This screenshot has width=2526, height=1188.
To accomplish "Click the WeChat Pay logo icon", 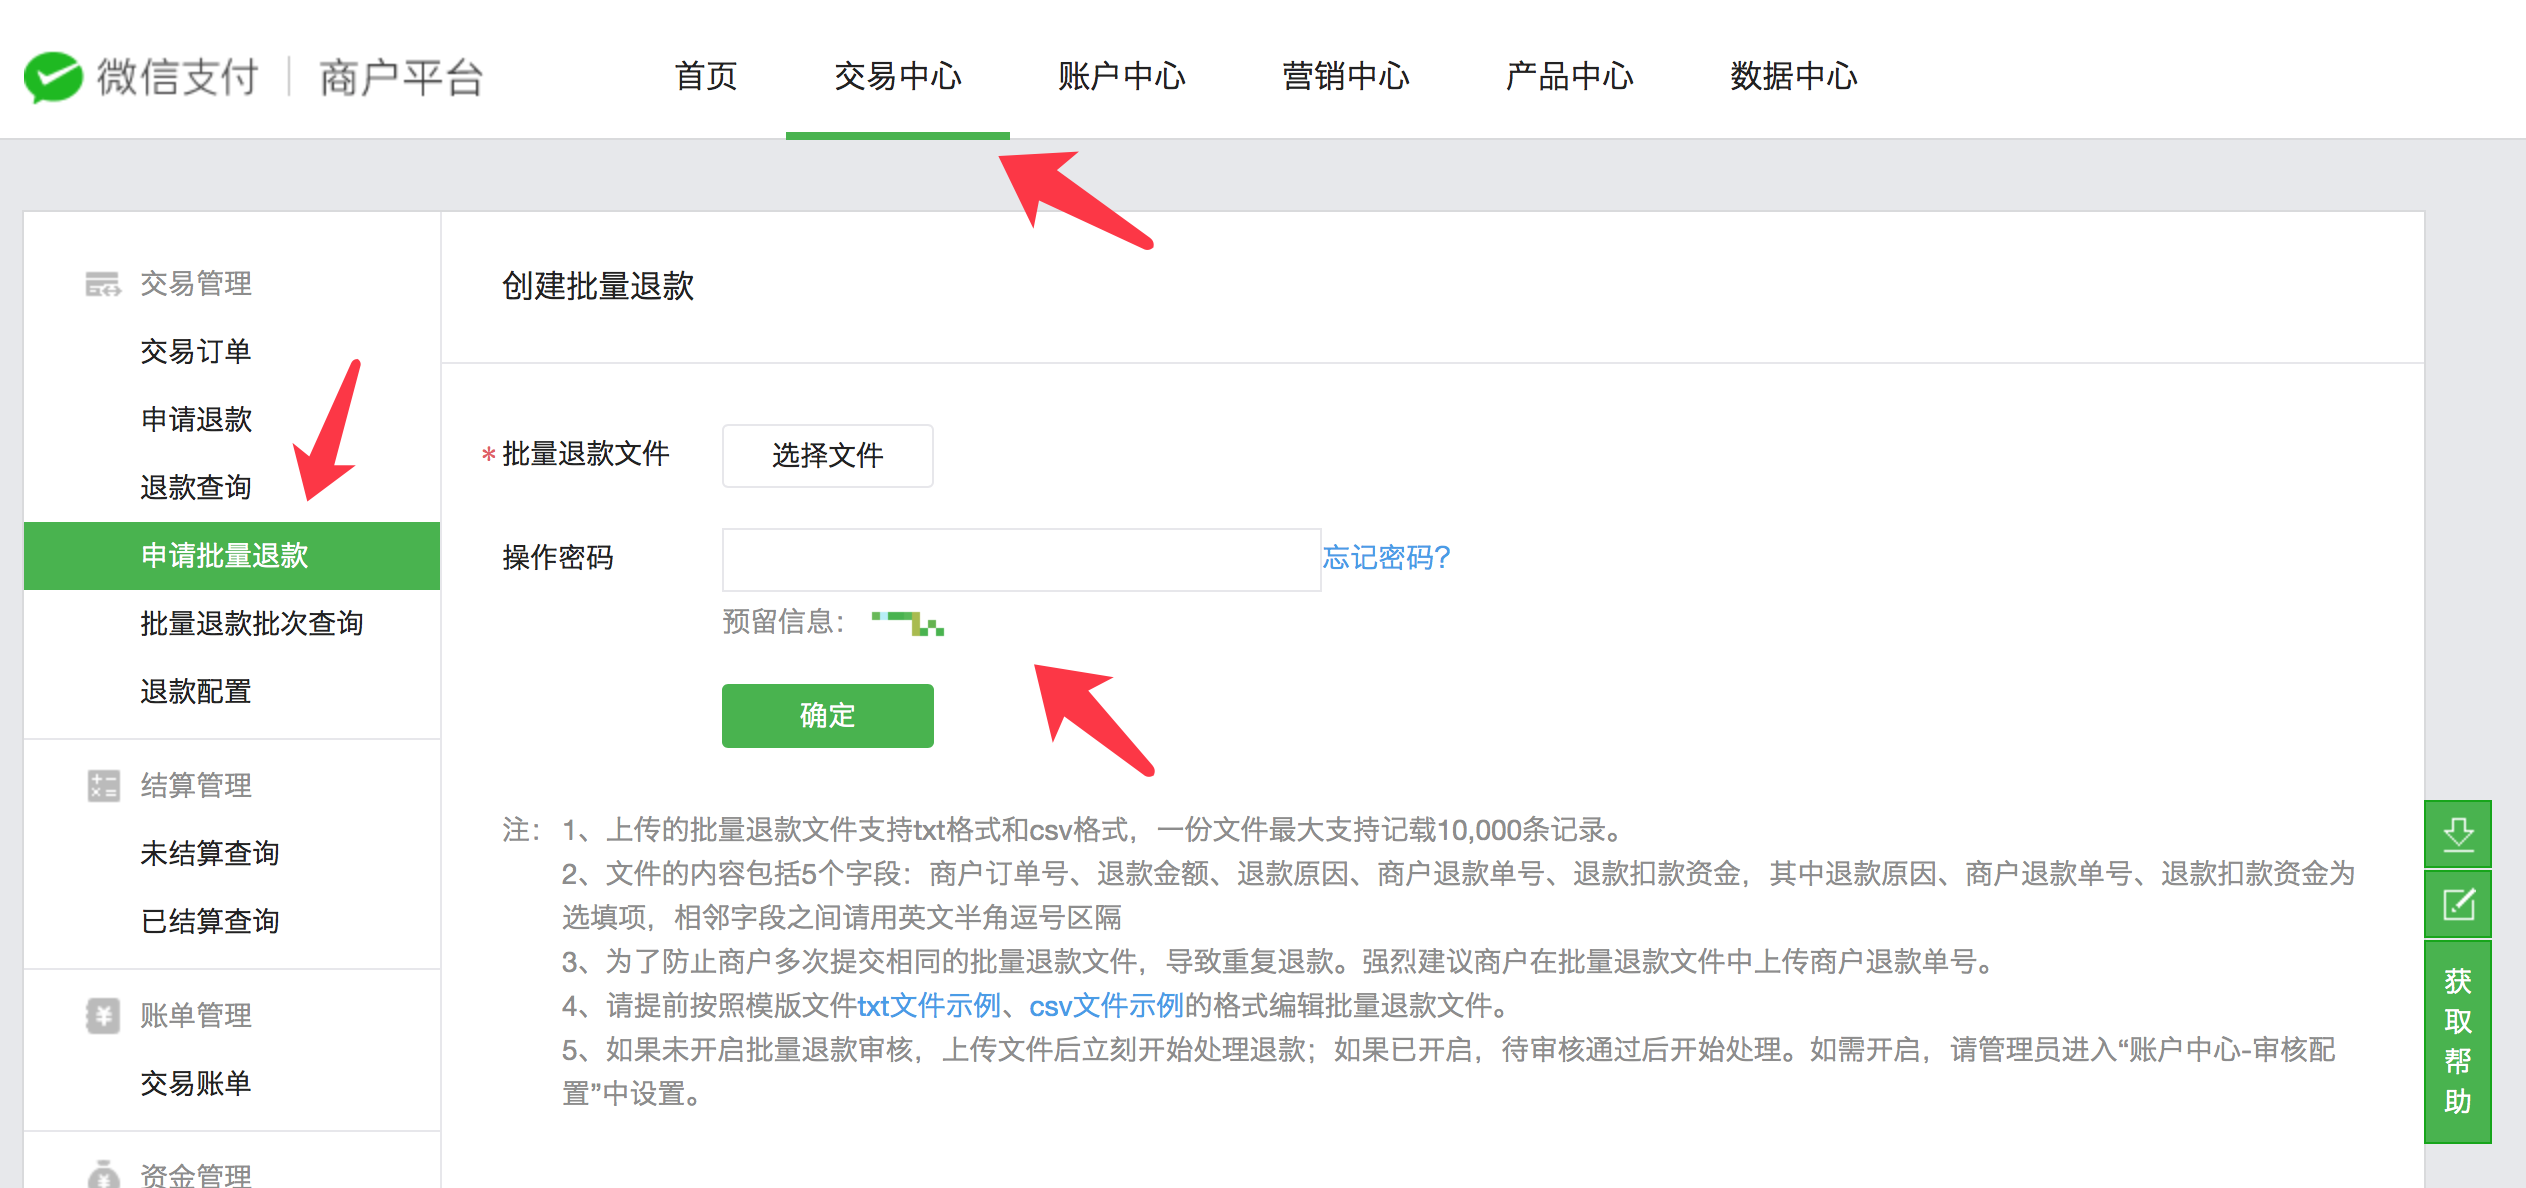I will (x=52, y=77).
